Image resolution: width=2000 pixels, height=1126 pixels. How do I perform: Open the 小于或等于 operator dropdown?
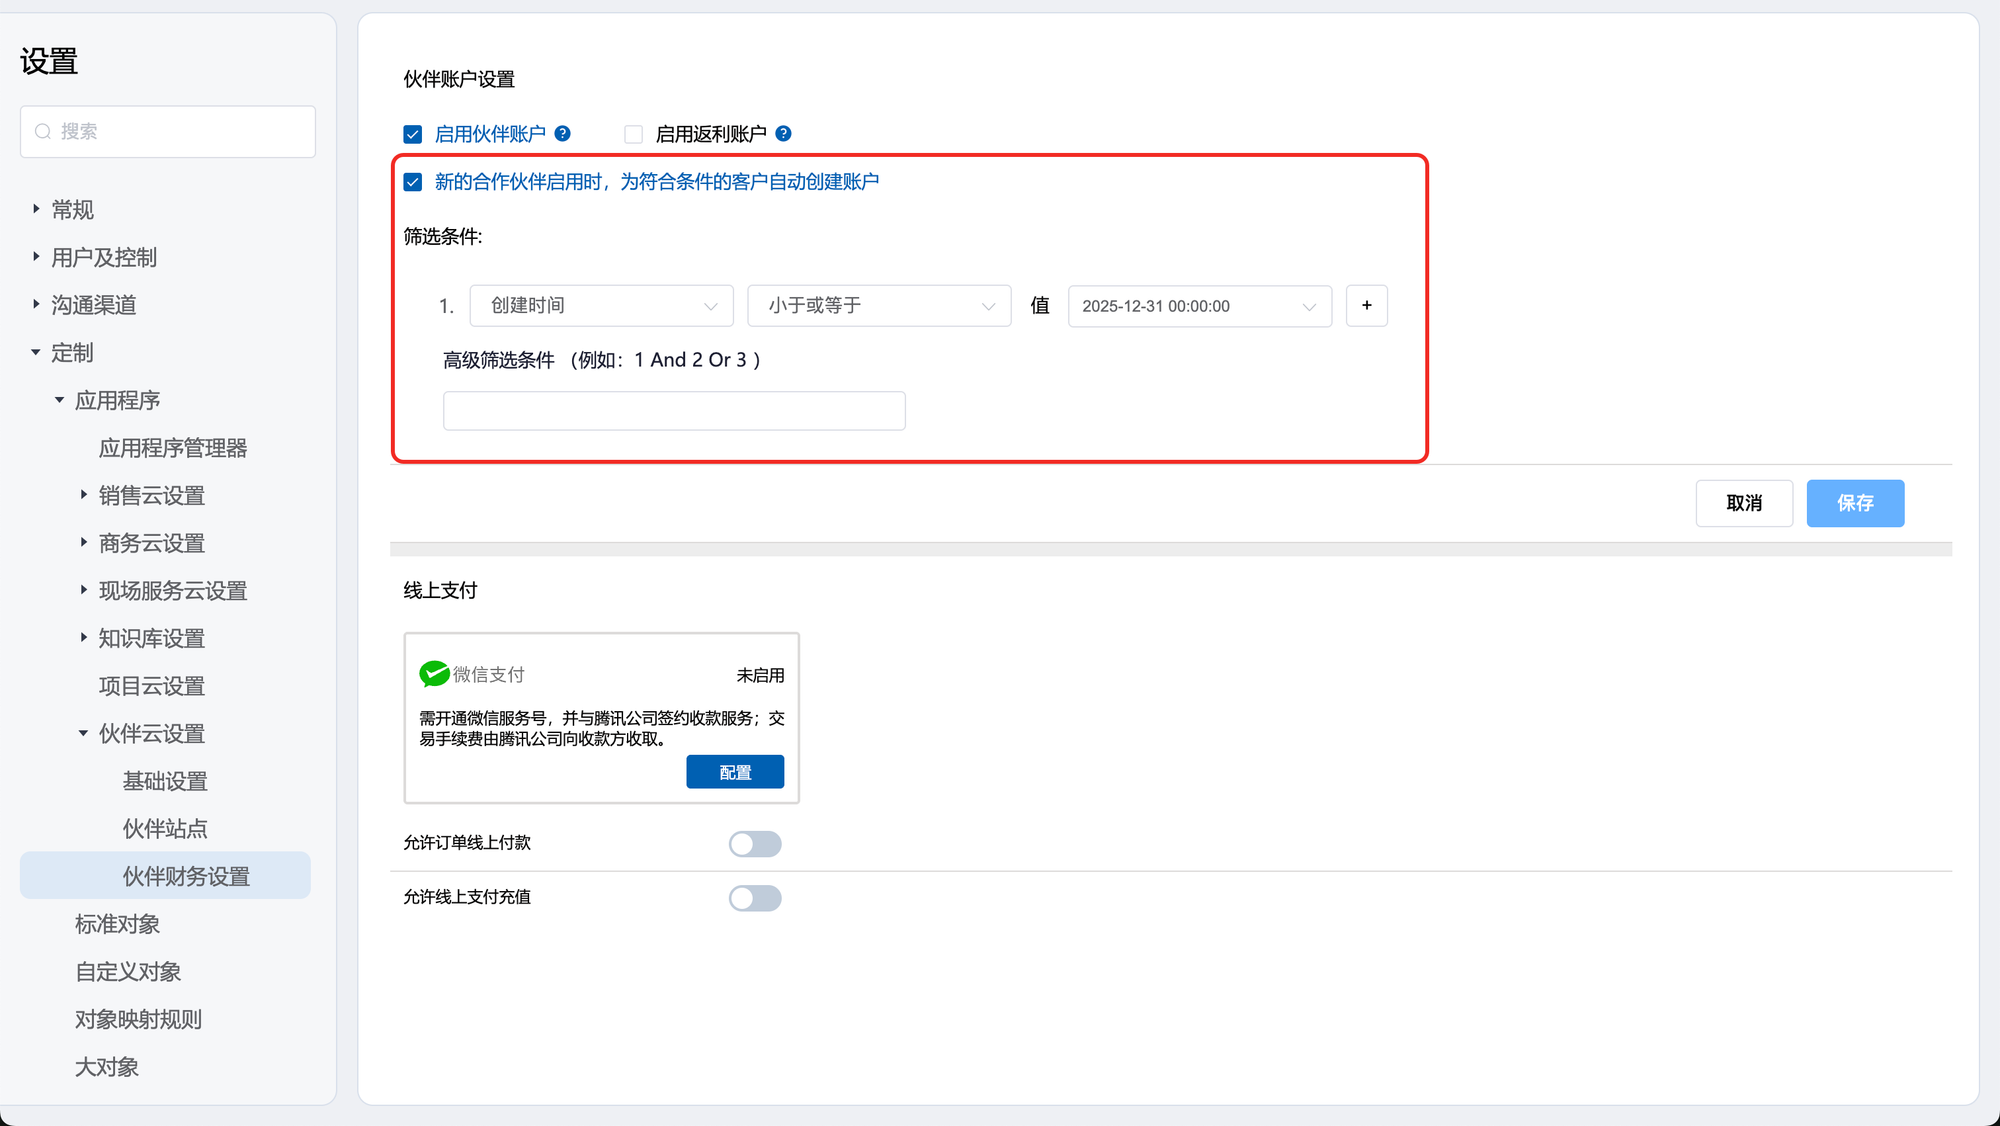(x=879, y=306)
